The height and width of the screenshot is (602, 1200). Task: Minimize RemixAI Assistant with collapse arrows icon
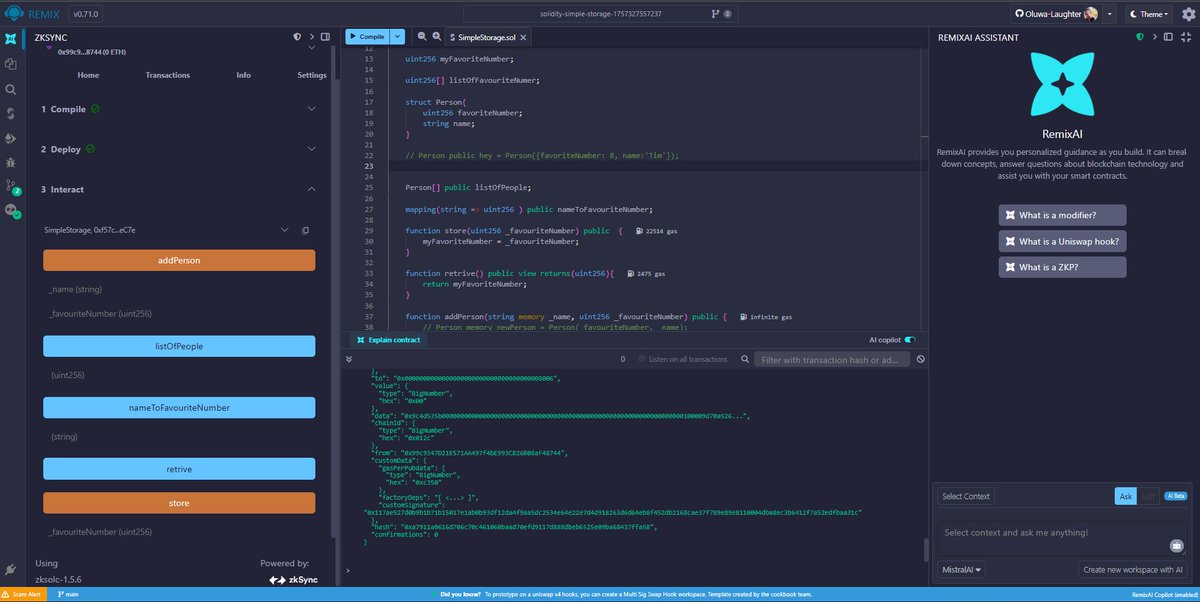click(1185, 37)
